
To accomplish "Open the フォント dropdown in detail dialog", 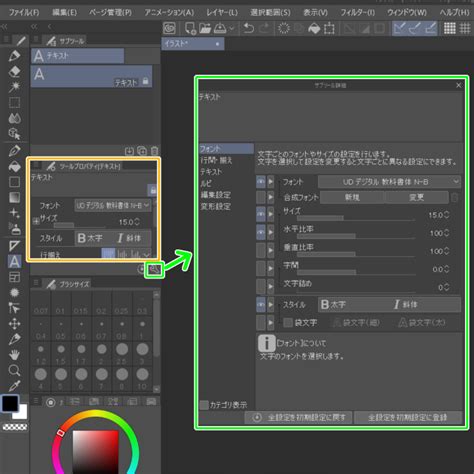I will (x=390, y=182).
